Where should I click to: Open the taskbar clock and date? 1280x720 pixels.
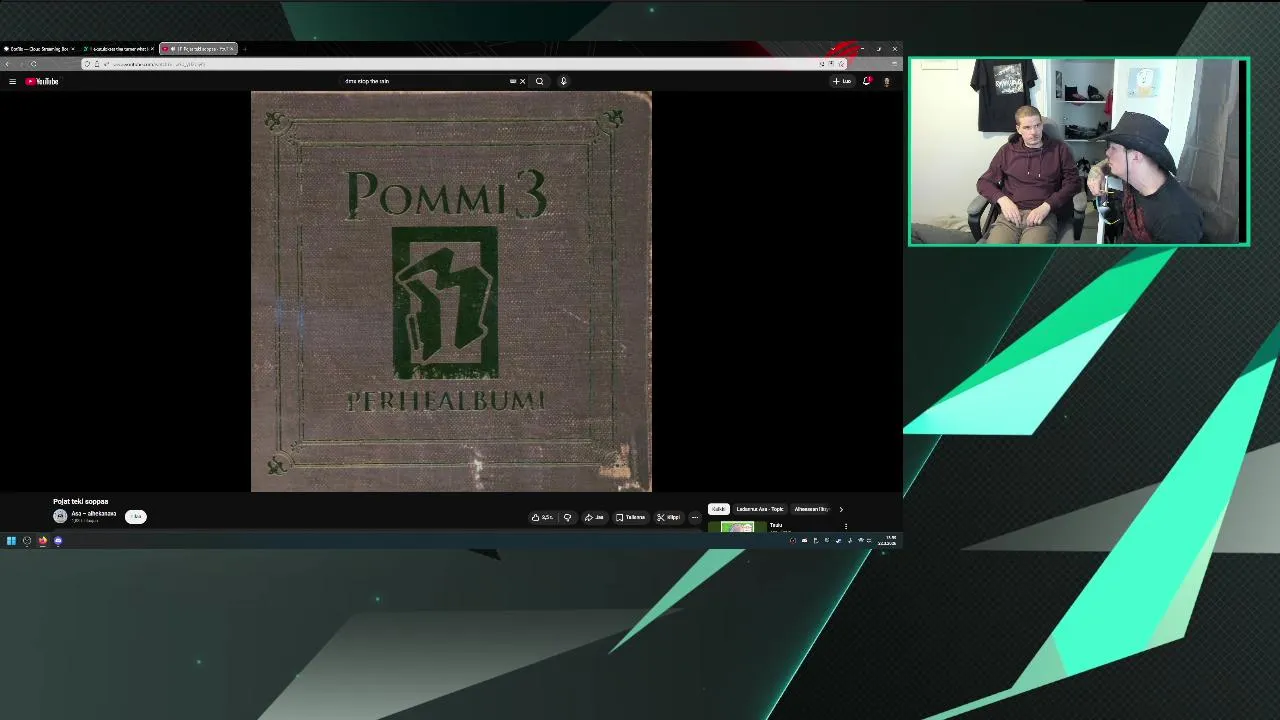pos(889,541)
